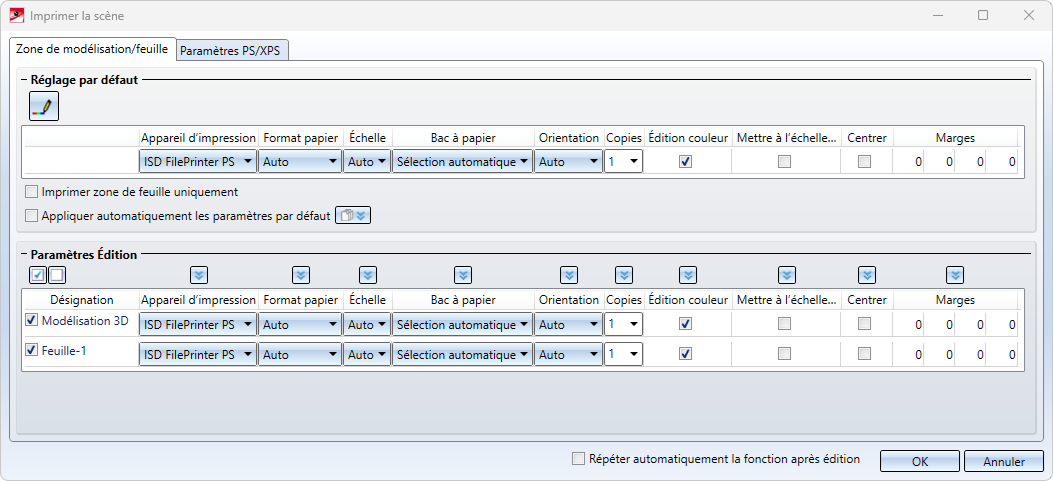The height and width of the screenshot is (481, 1053).
Task: Open Orientation dropdown in Modélisation 3D row
Action: click(x=568, y=325)
